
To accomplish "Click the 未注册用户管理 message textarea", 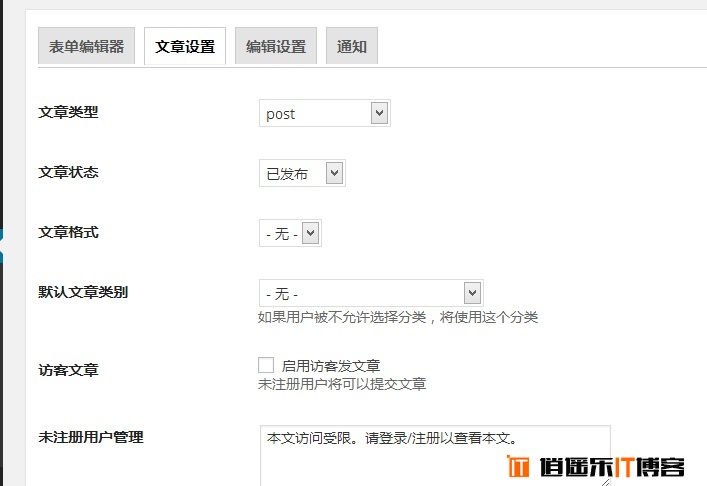I will coord(435,455).
